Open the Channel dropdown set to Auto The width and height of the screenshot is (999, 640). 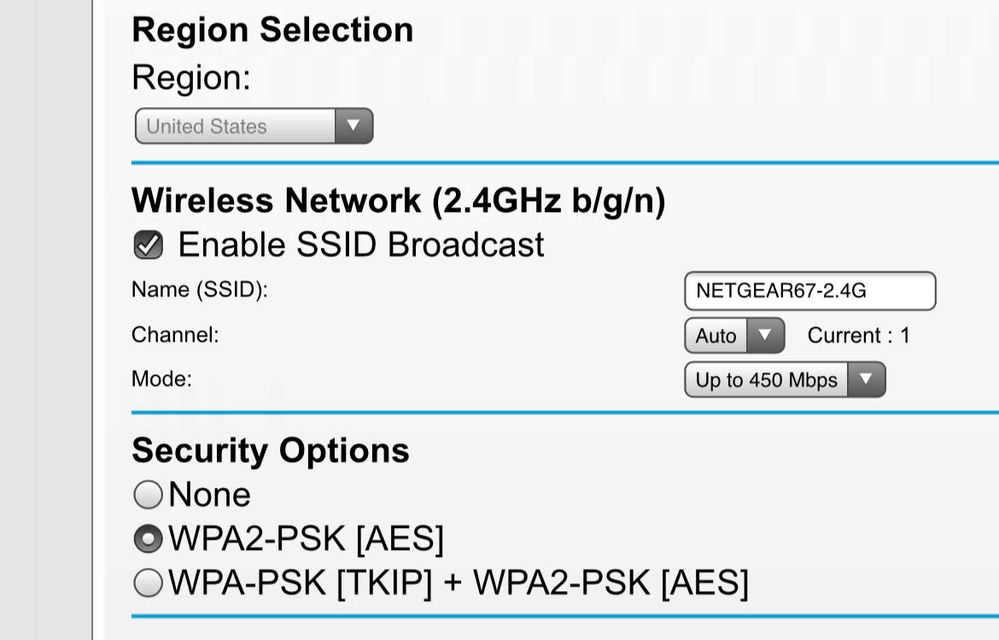pos(716,336)
